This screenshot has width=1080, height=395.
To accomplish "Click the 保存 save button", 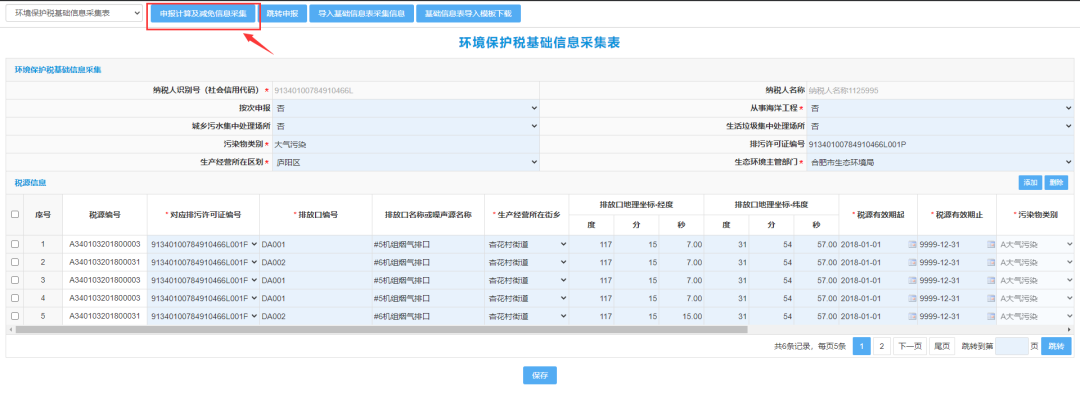I will (540, 376).
